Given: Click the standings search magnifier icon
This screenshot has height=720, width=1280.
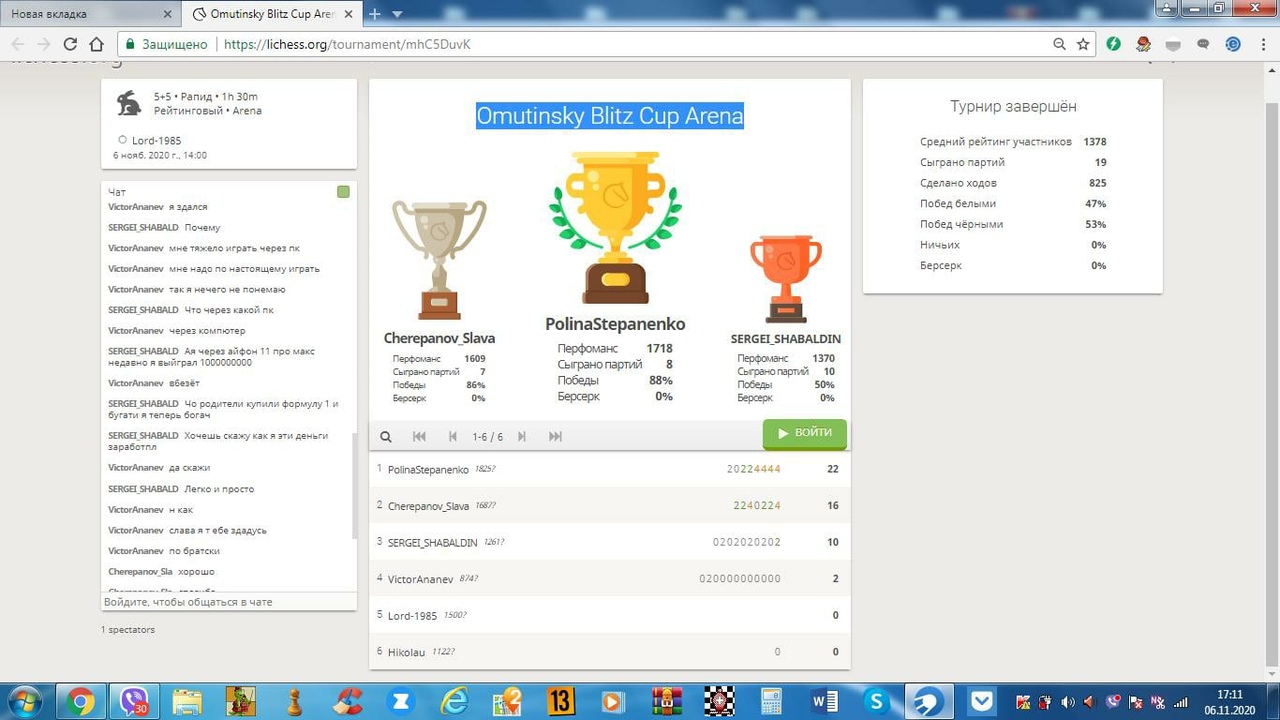Looking at the screenshot, I should coord(386,436).
